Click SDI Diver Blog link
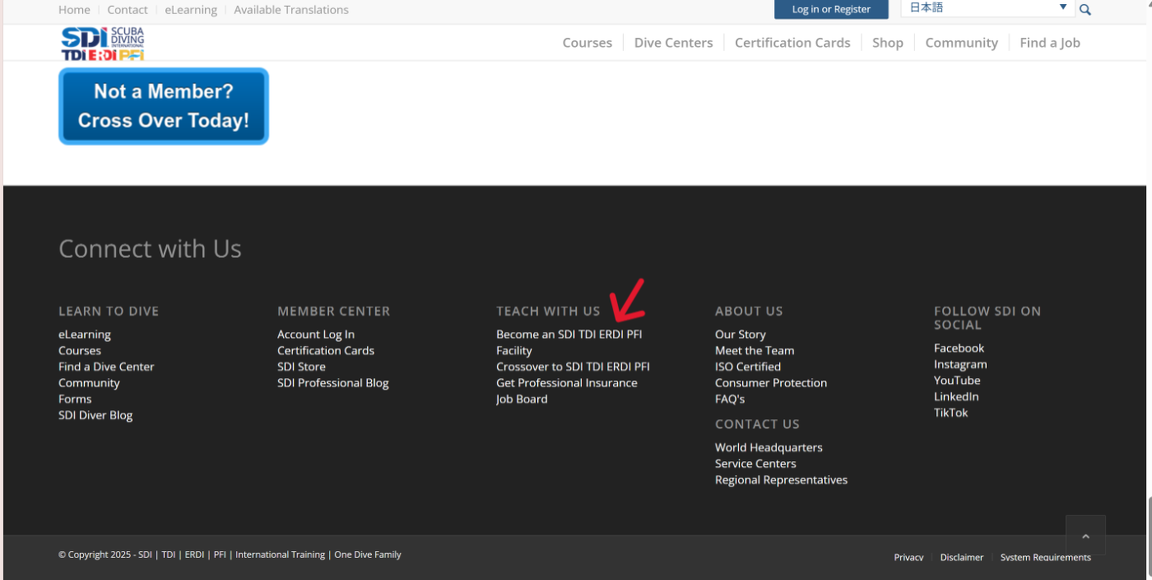The height and width of the screenshot is (580, 1152). pyautogui.click(x=96, y=415)
